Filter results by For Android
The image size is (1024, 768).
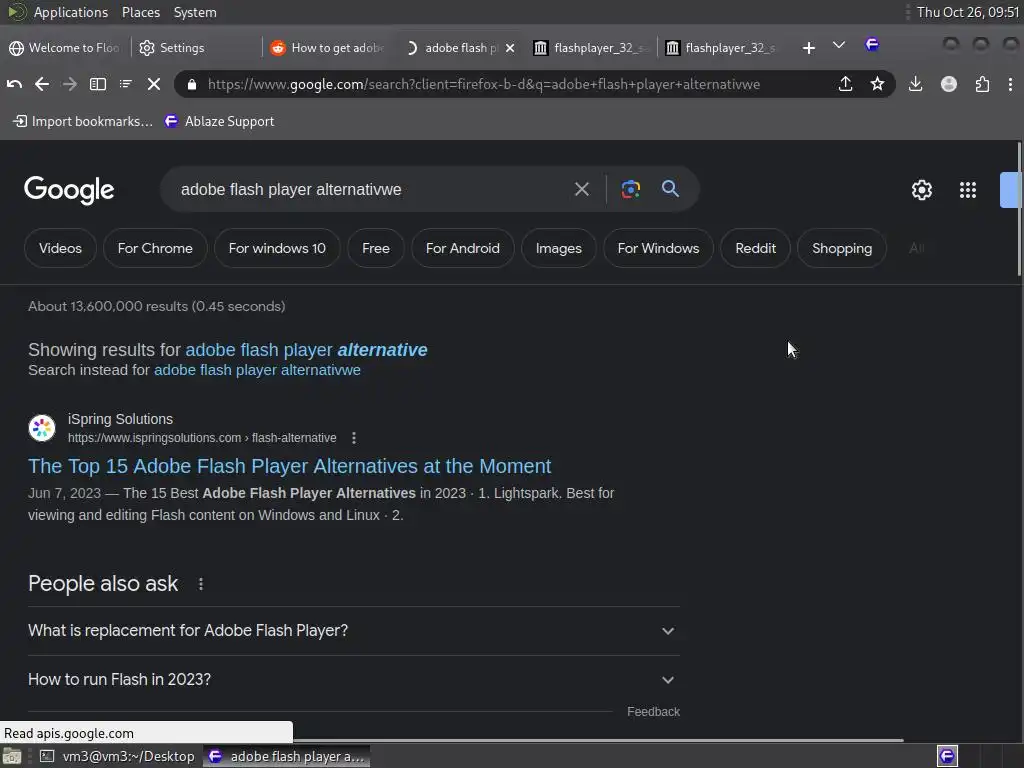pos(462,248)
